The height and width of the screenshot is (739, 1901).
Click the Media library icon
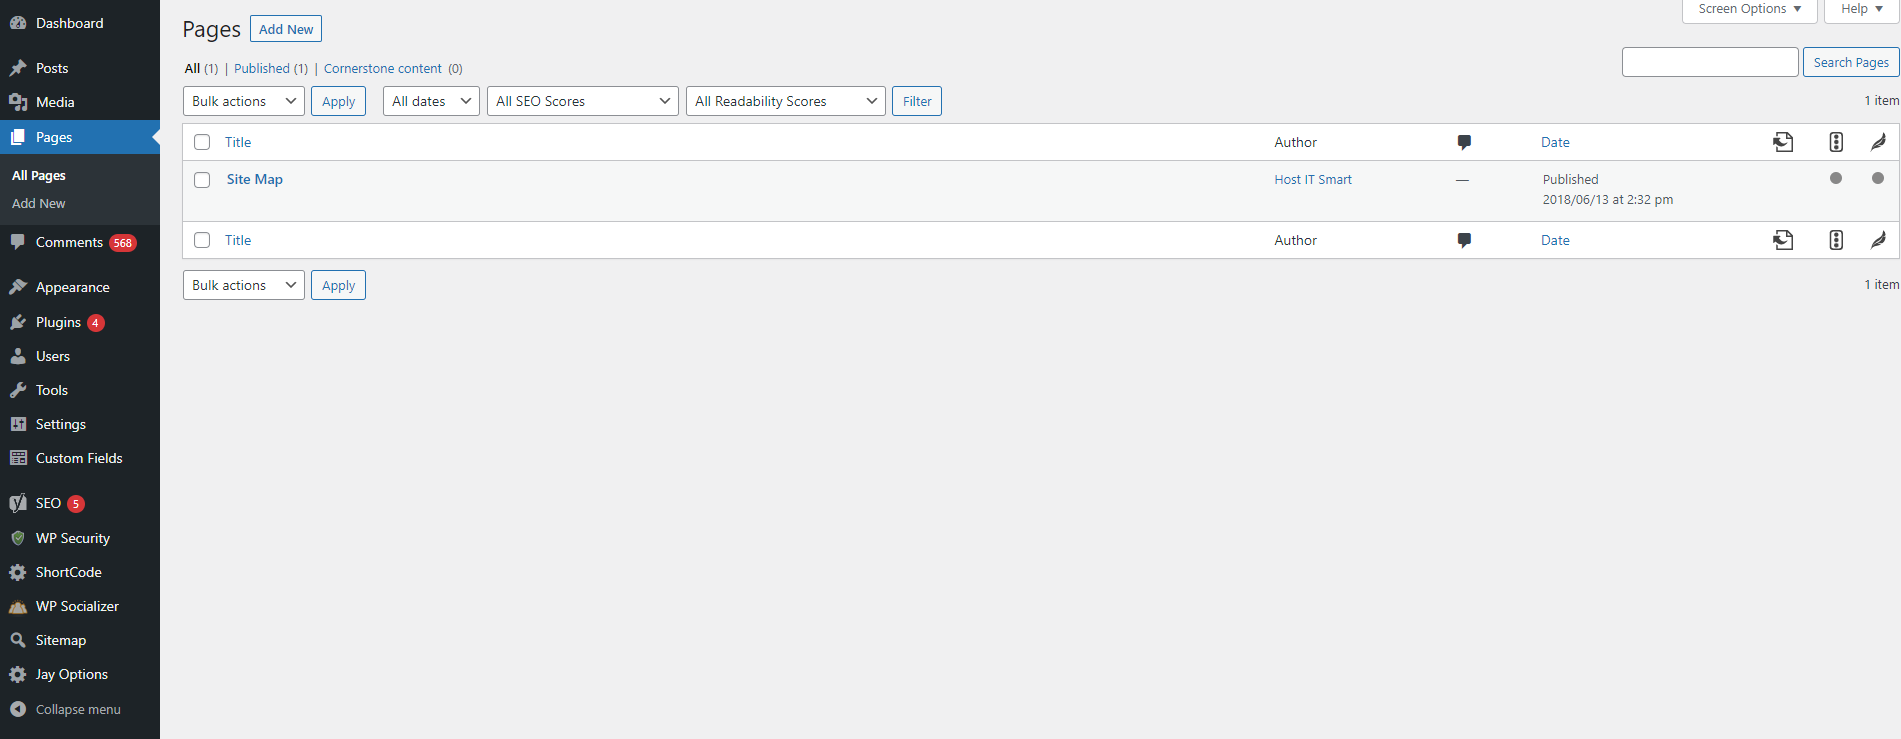[18, 102]
